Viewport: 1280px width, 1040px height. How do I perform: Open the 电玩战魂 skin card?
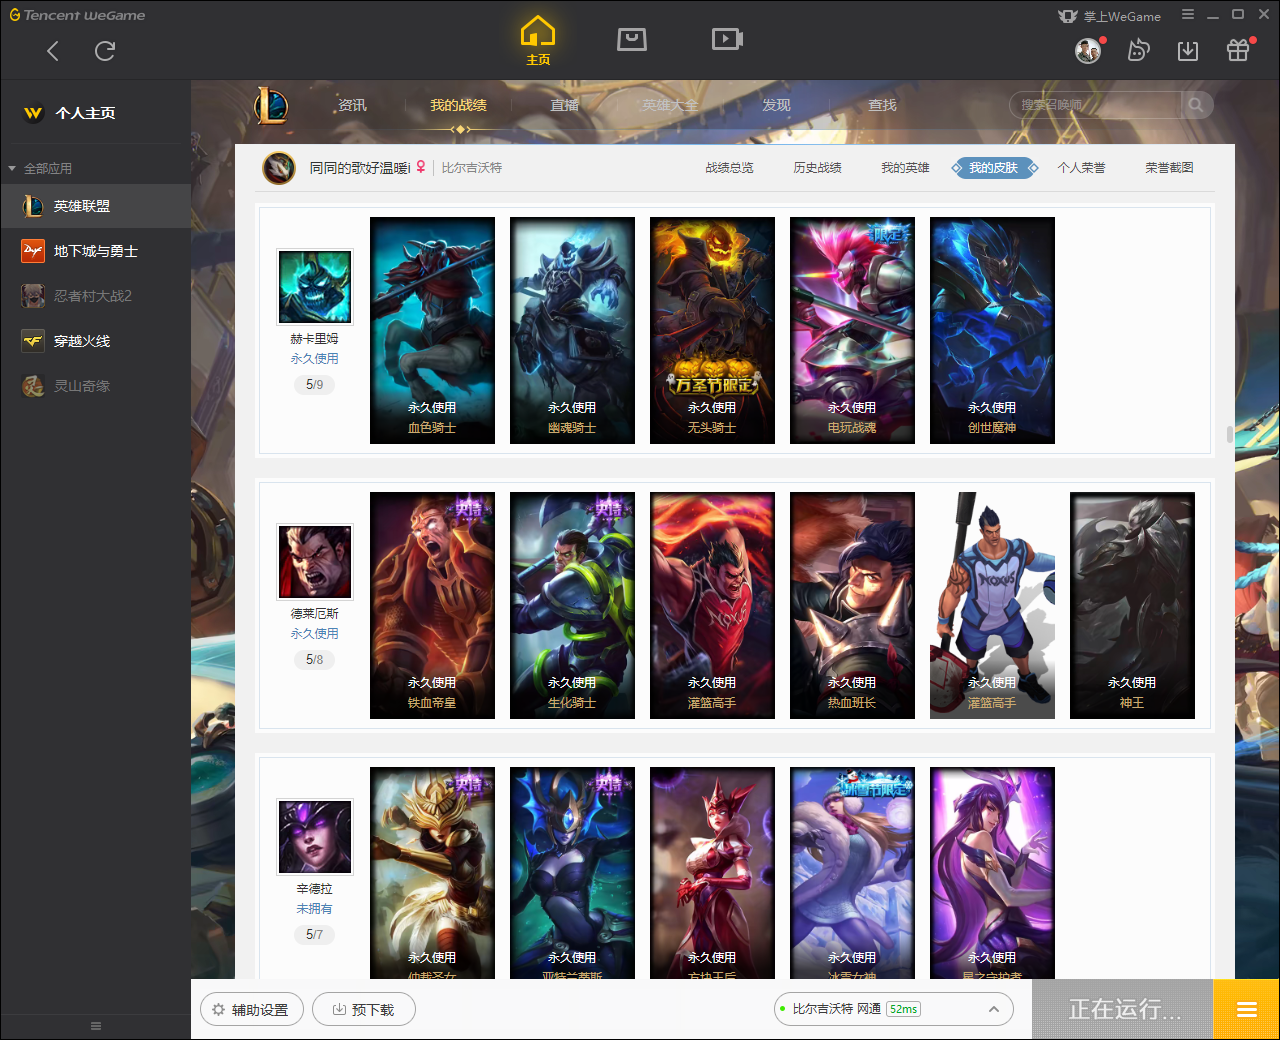point(852,330)
